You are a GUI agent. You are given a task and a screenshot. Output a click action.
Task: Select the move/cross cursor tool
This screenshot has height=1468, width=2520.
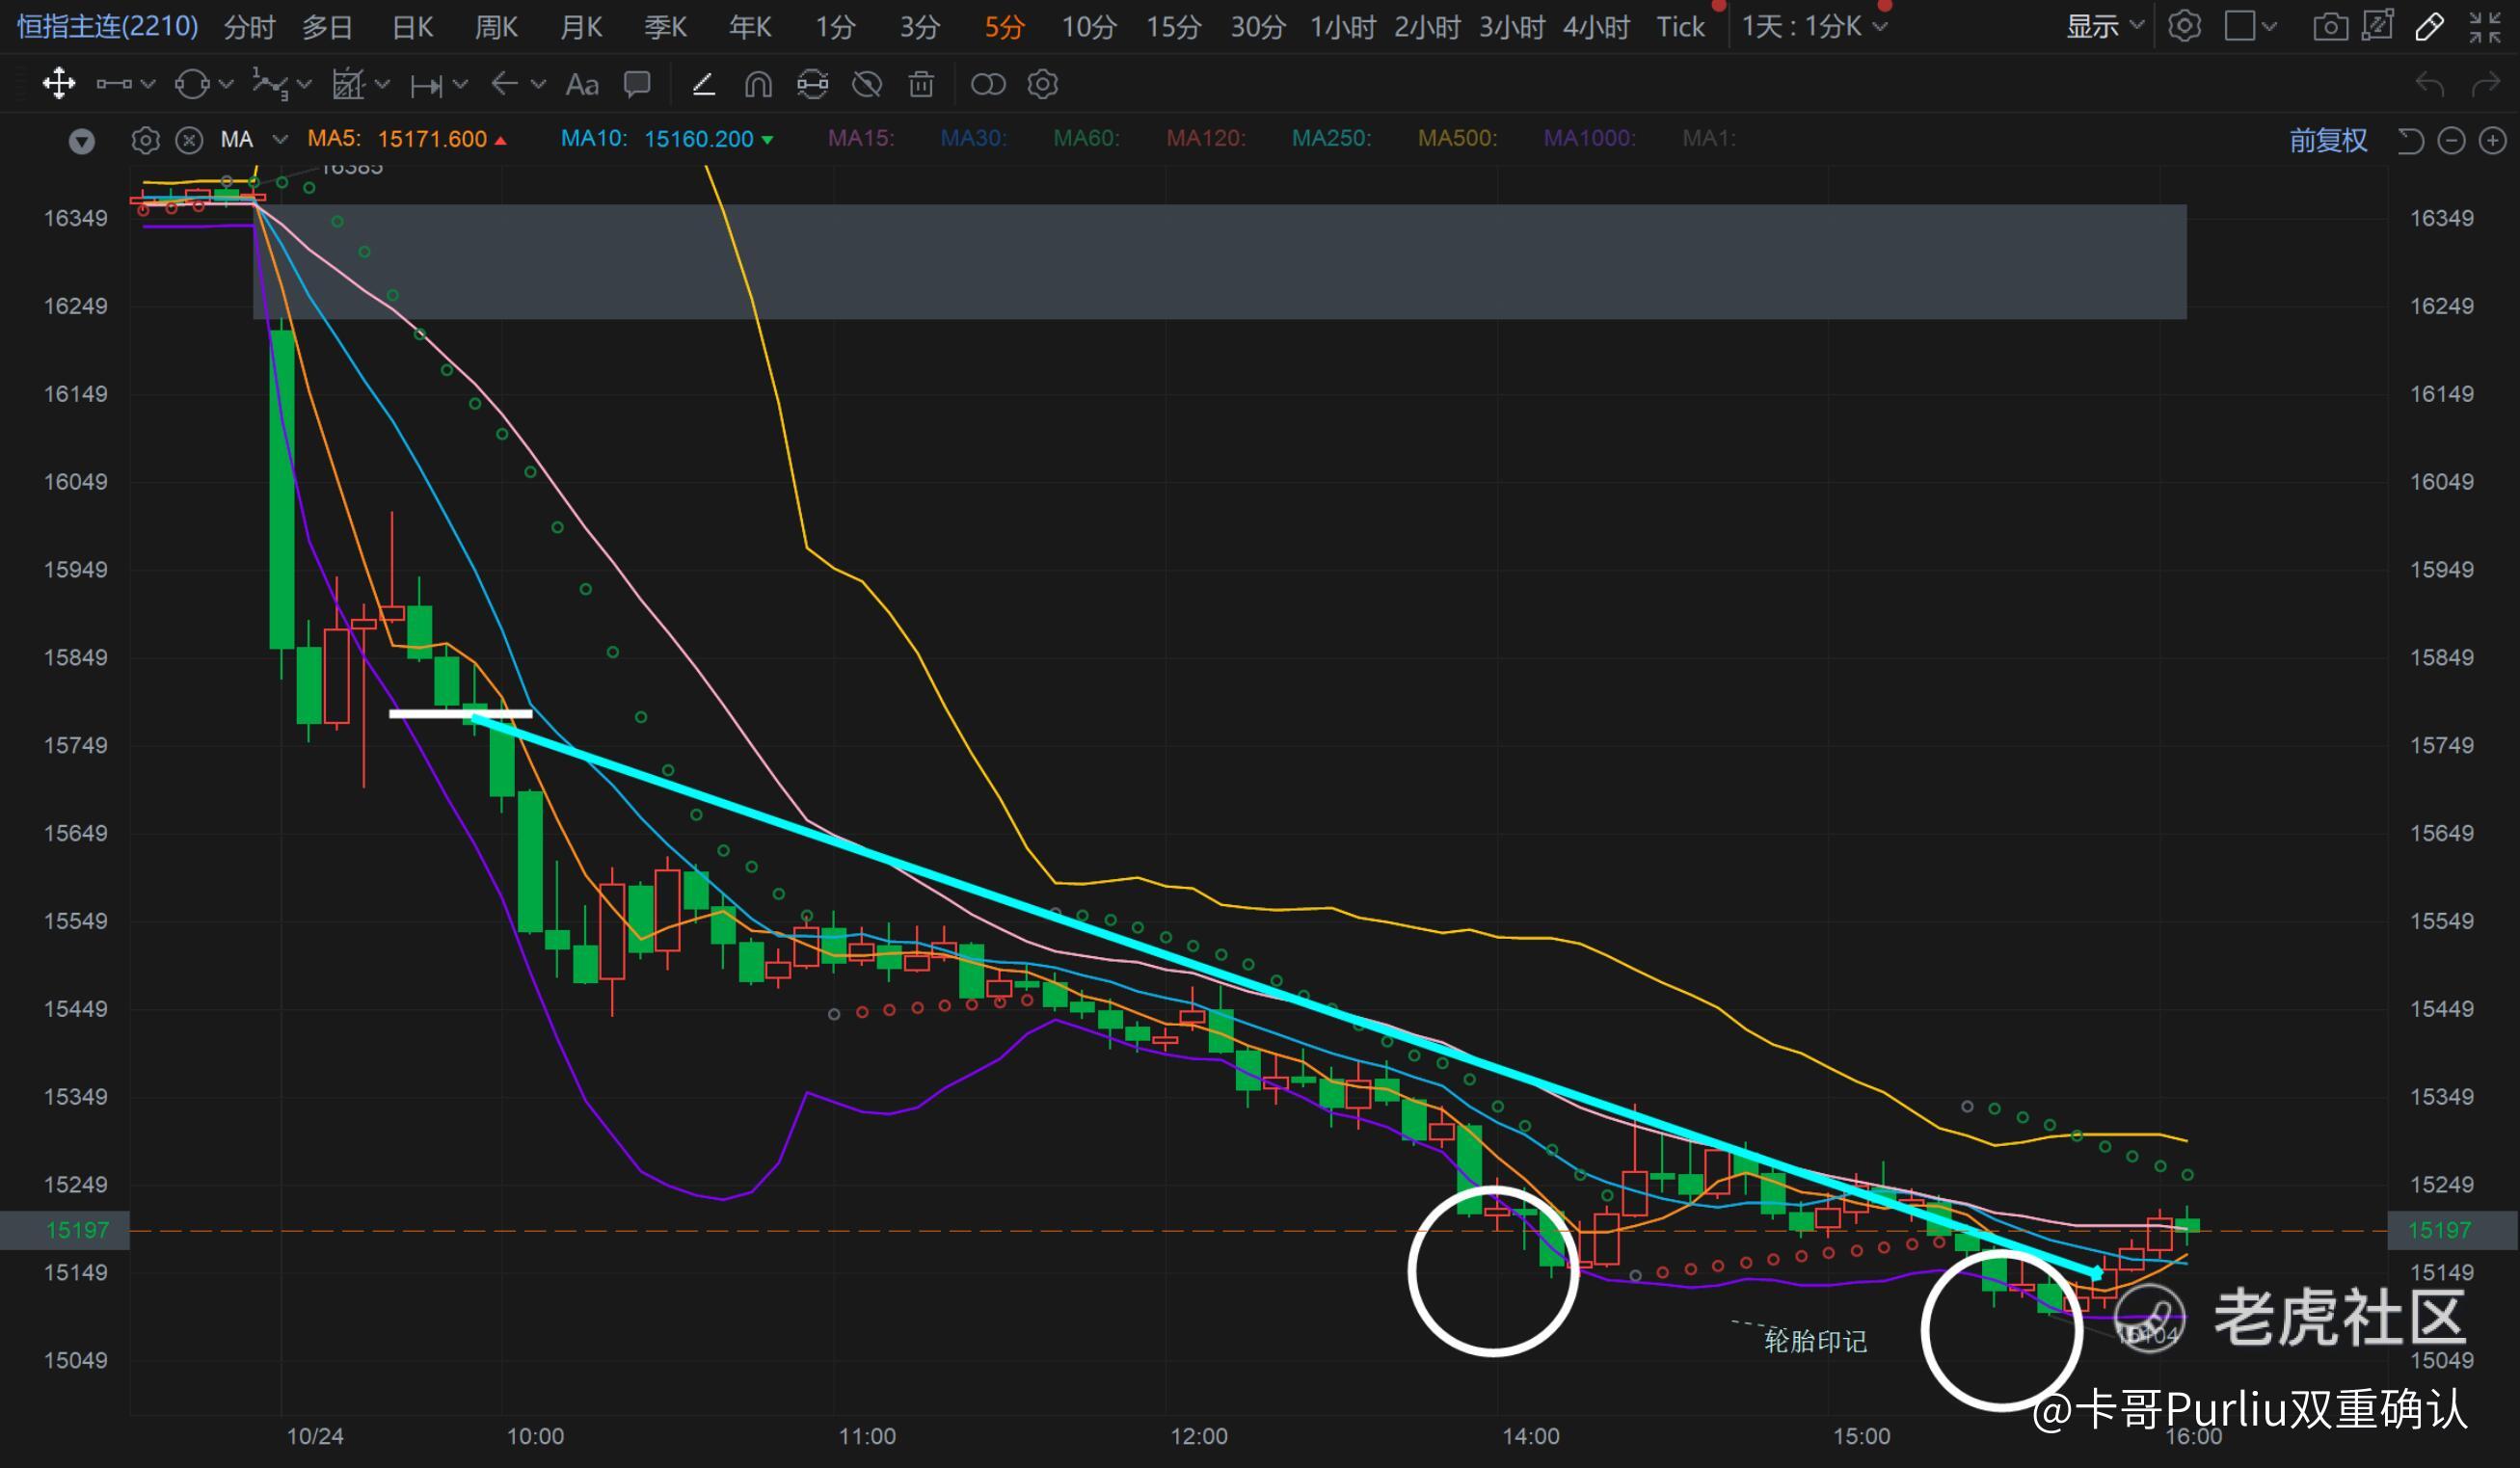[59, 84]
